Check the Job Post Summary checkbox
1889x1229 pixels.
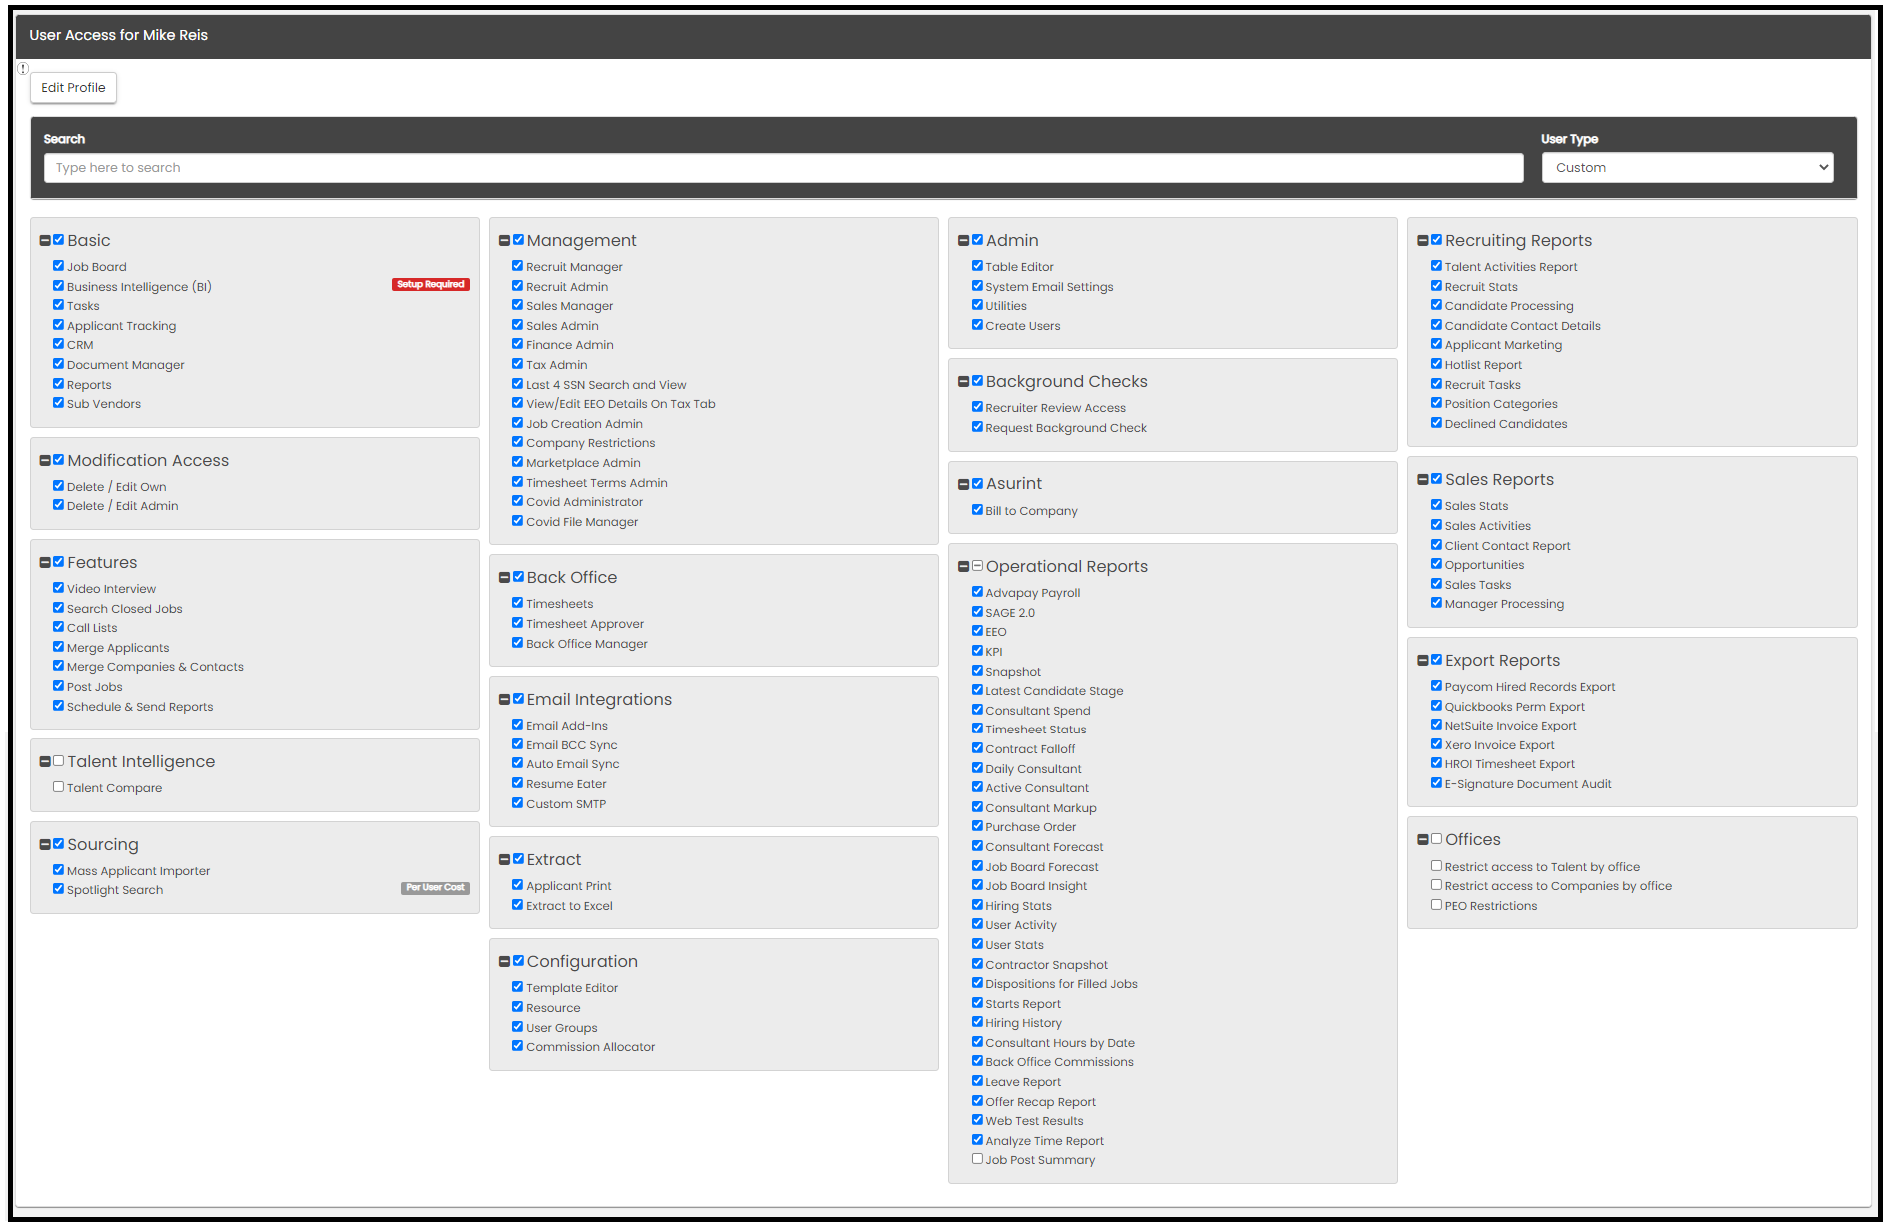tap(977, 1159)
